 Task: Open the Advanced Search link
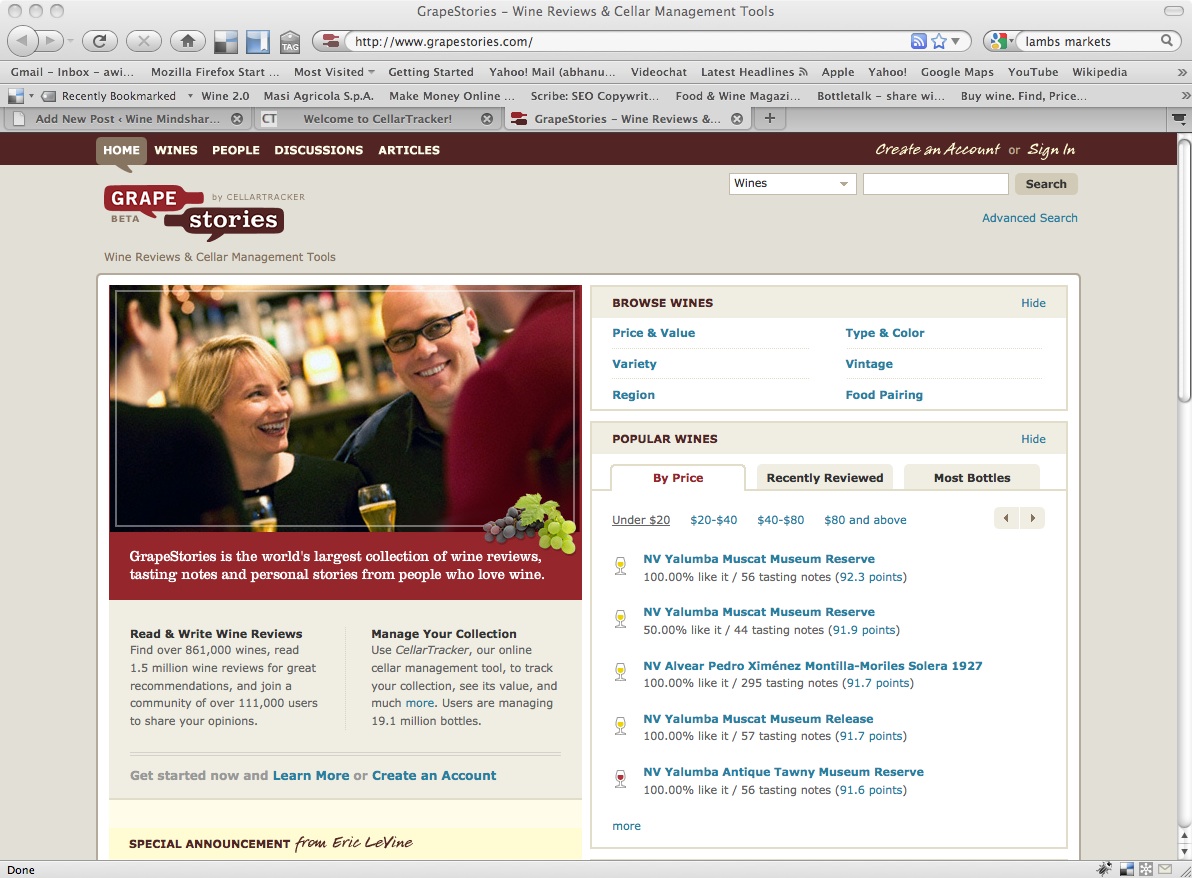(1029, 218)
